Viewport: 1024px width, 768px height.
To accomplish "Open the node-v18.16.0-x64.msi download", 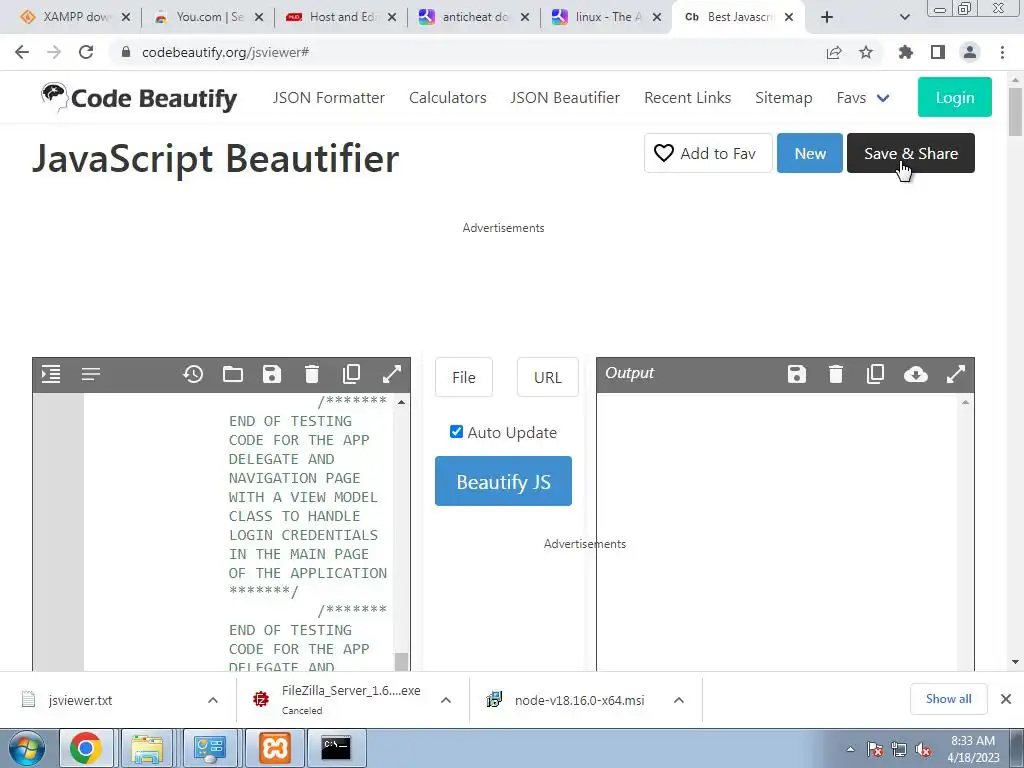I will (x=579, y=700).
